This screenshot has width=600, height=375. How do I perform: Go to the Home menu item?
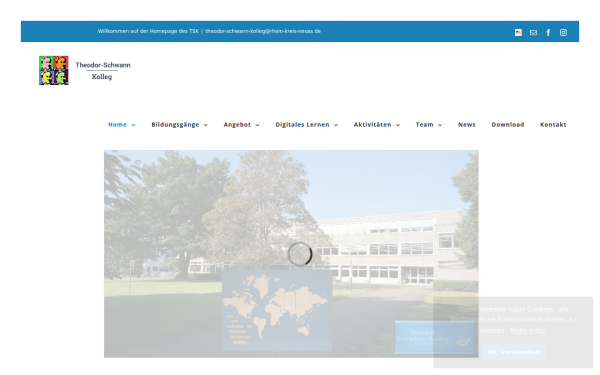[117, 125]
